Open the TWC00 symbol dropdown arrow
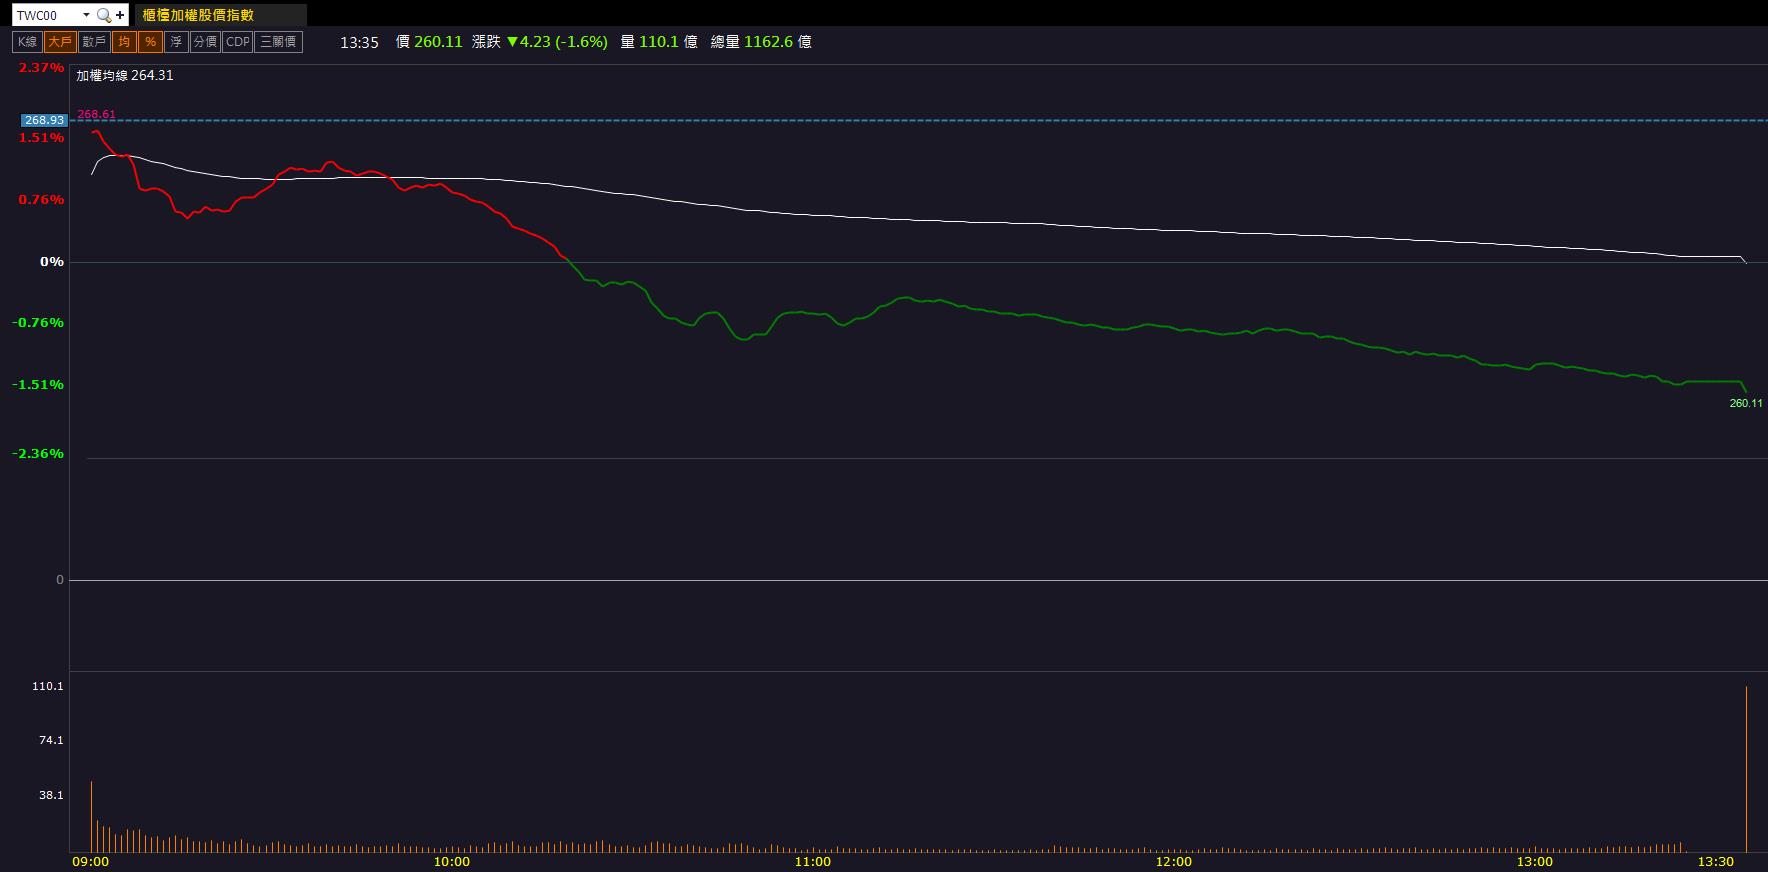Image resolution: width=1768 pixels, height=872 pixels. pyautogui.click(x=86, y=15)
